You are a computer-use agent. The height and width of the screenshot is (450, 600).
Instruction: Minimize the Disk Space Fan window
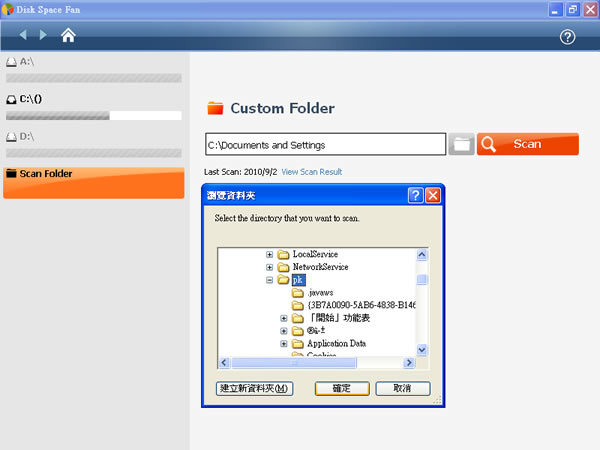point(555,10)
